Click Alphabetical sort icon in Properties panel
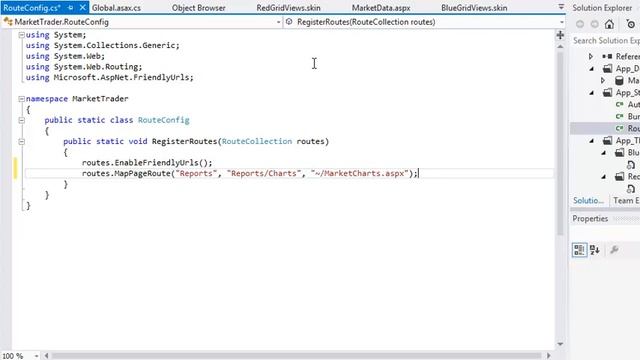 coord(595,250)
